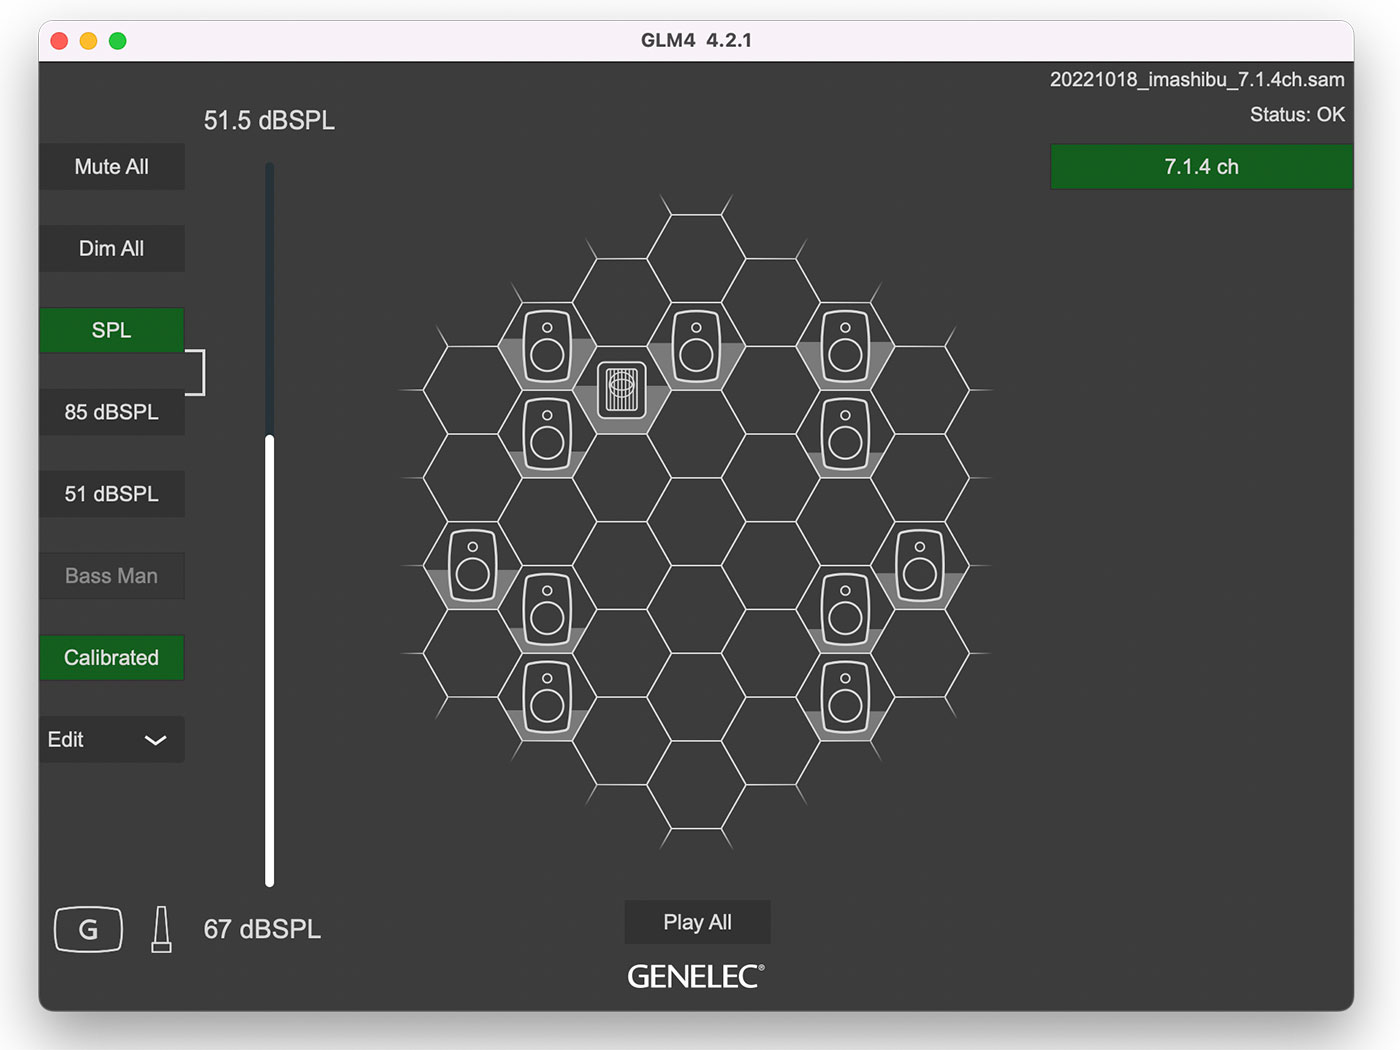This screenshot has width=1400, height=1050.
Task: Close the GLM4 window with red button
Action: (59, 41)
